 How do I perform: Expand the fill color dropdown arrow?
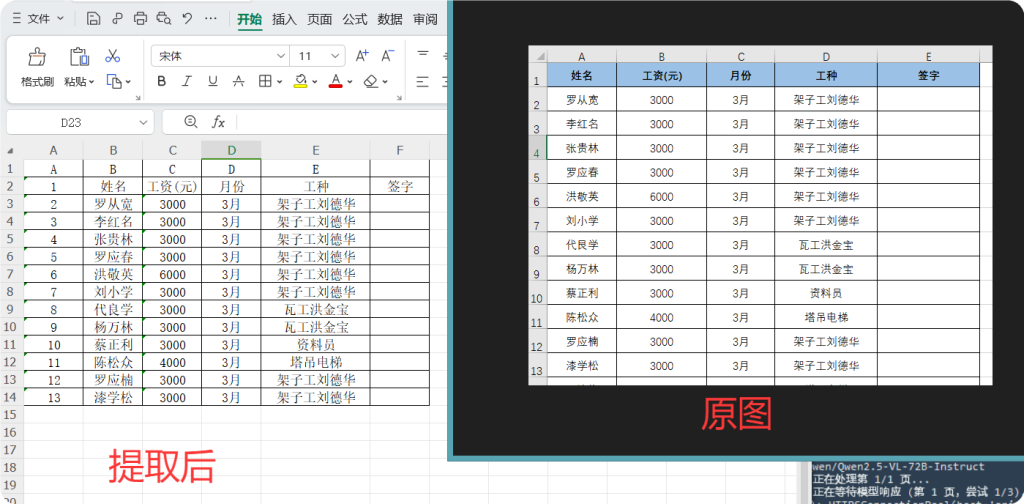315,82
